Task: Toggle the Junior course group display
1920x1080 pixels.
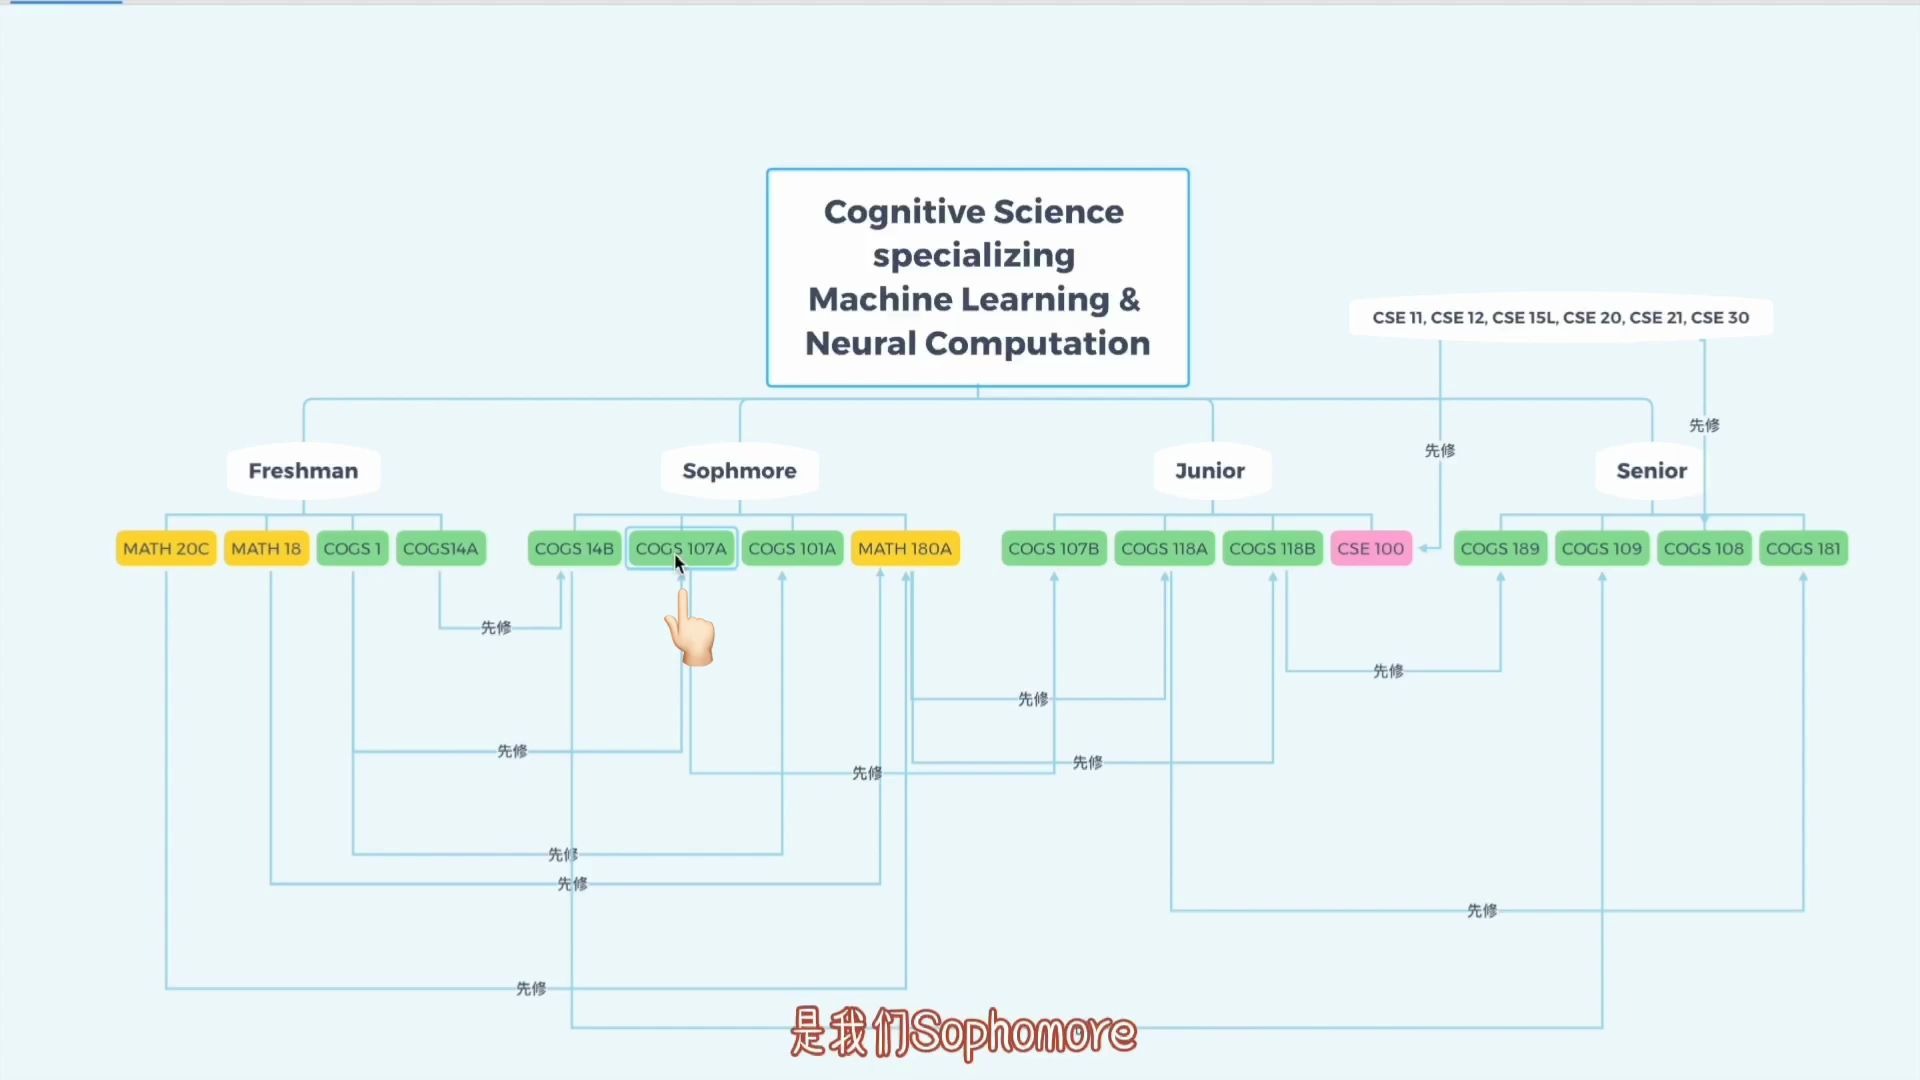Action: pos(1209,471)
